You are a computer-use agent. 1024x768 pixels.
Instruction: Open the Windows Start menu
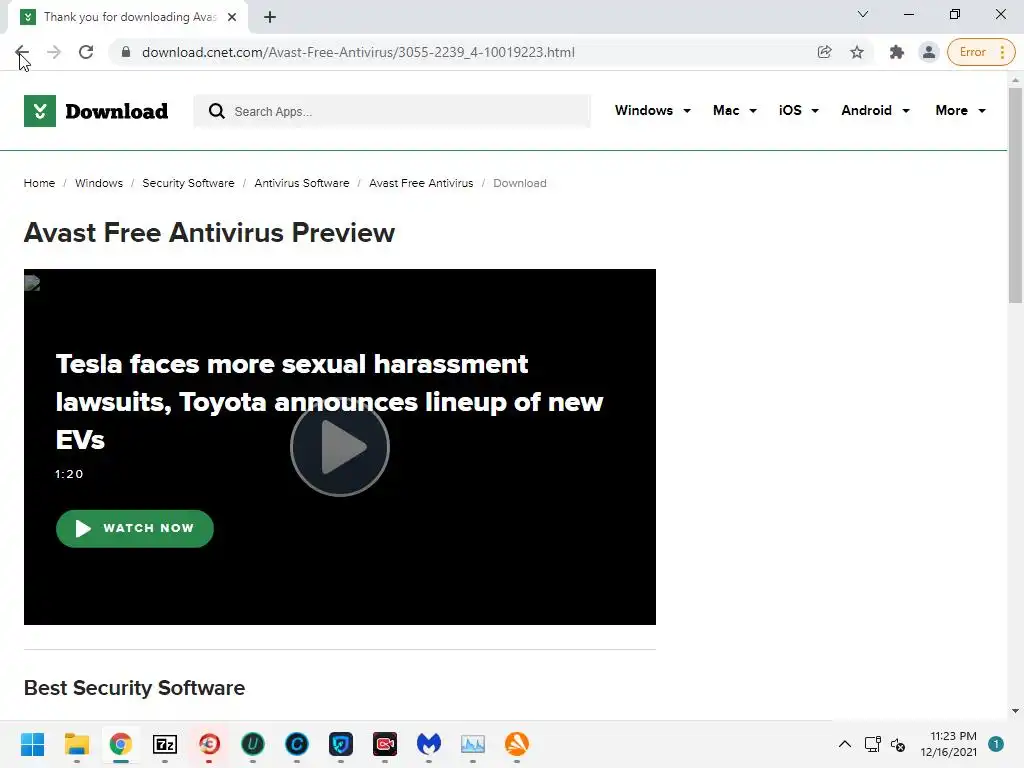(33, 744)
